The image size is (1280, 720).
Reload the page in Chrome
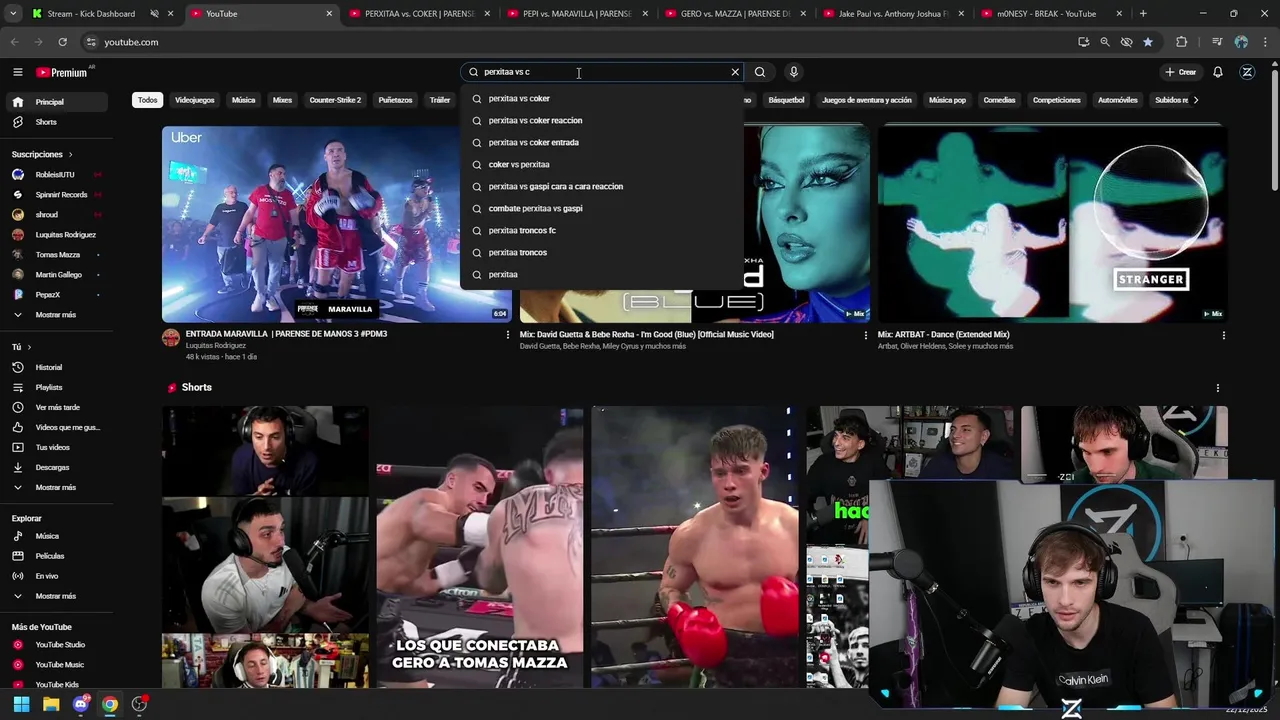[x=62, y=42]
